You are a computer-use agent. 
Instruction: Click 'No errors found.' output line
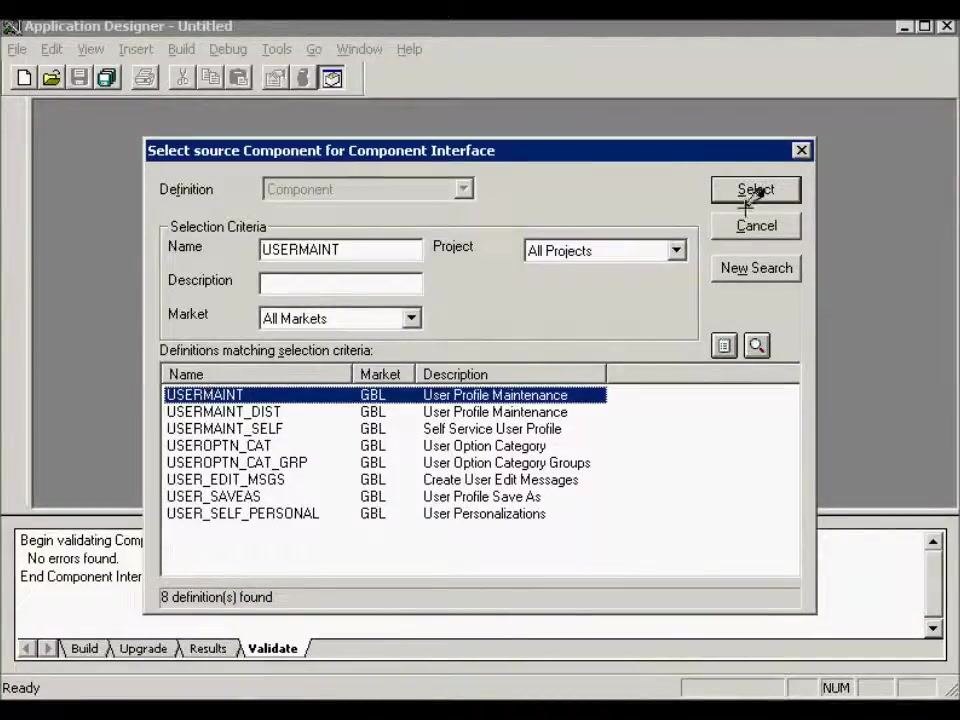(73, 558)
